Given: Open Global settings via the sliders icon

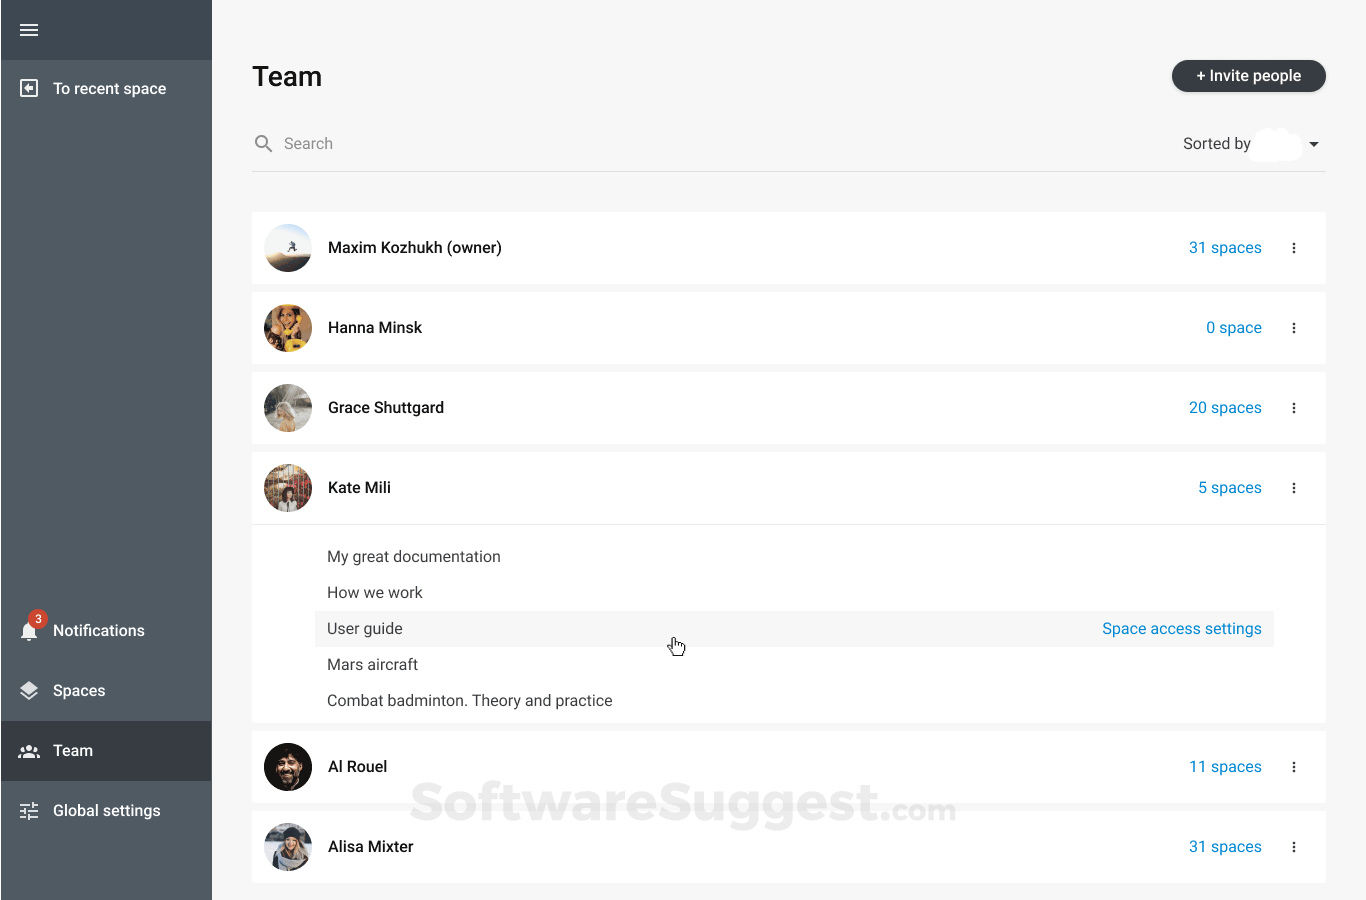Looking at the screenshot, I should (29, 810).
